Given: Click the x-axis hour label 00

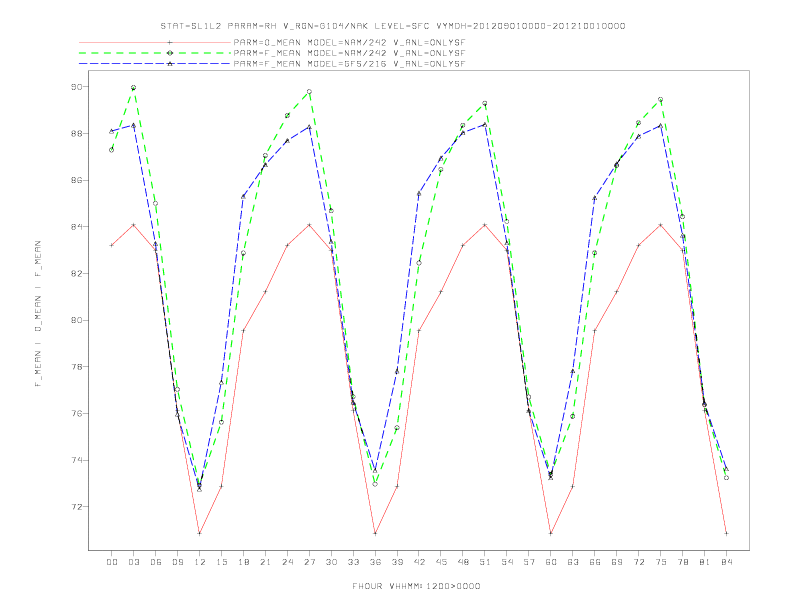Looking at the screenshot, I should [112, 562].
